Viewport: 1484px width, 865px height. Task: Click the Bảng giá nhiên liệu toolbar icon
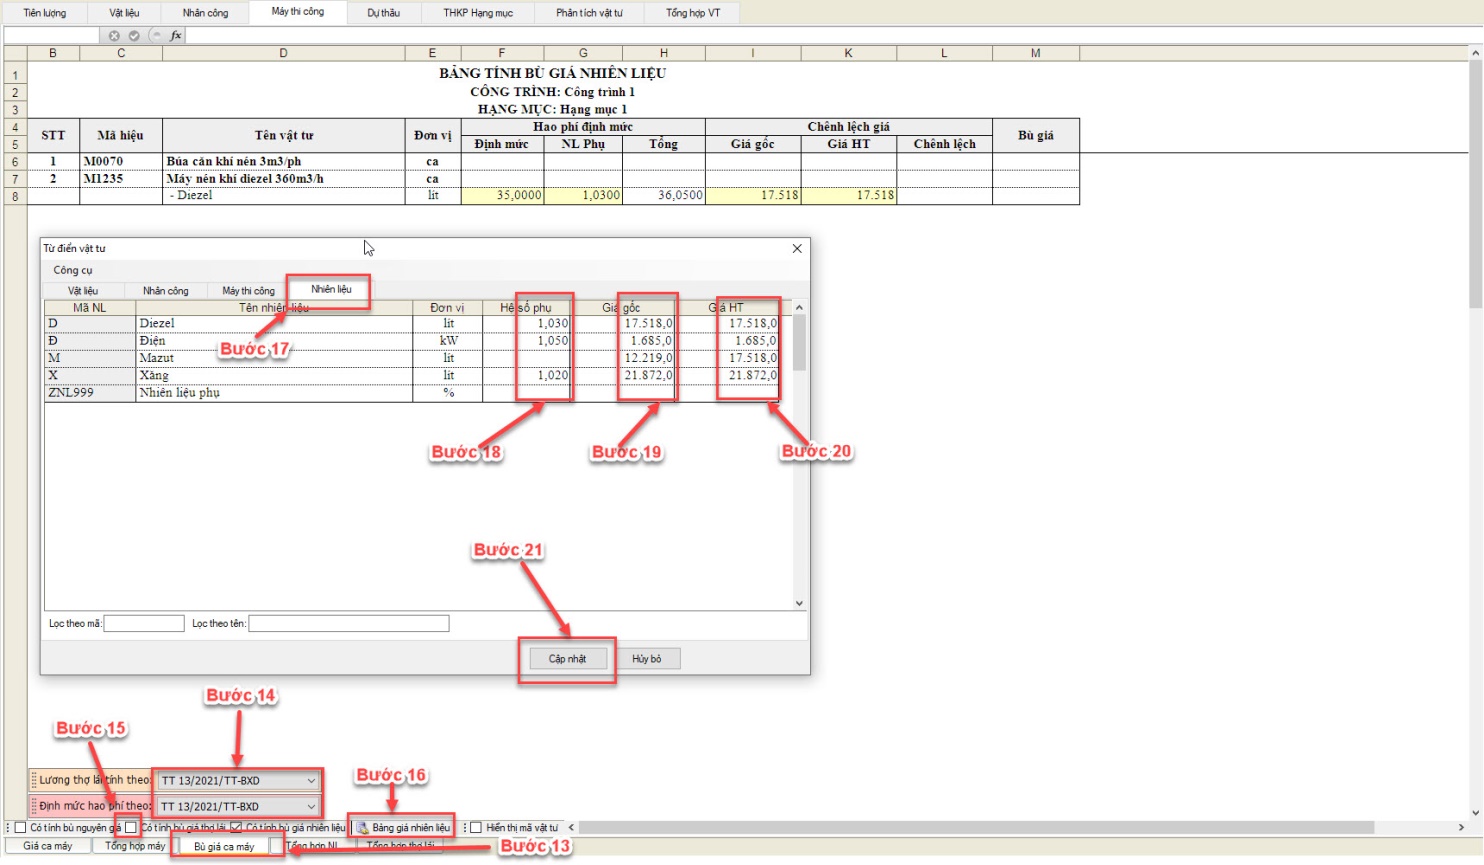coord(363,828)
